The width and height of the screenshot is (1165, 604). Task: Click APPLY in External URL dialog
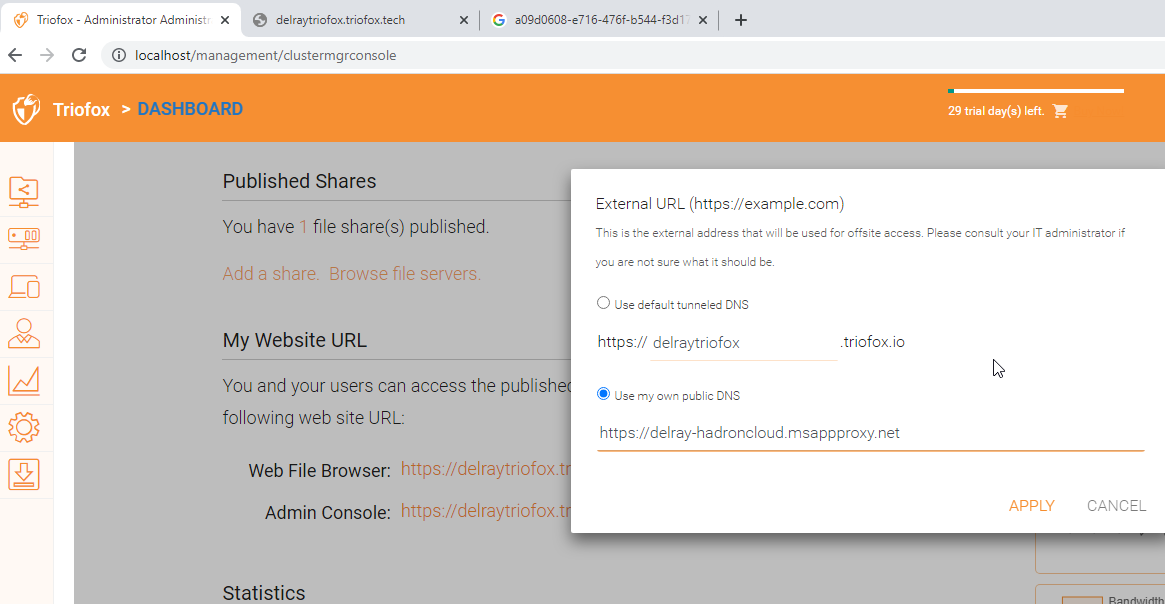coord(1031,506)
